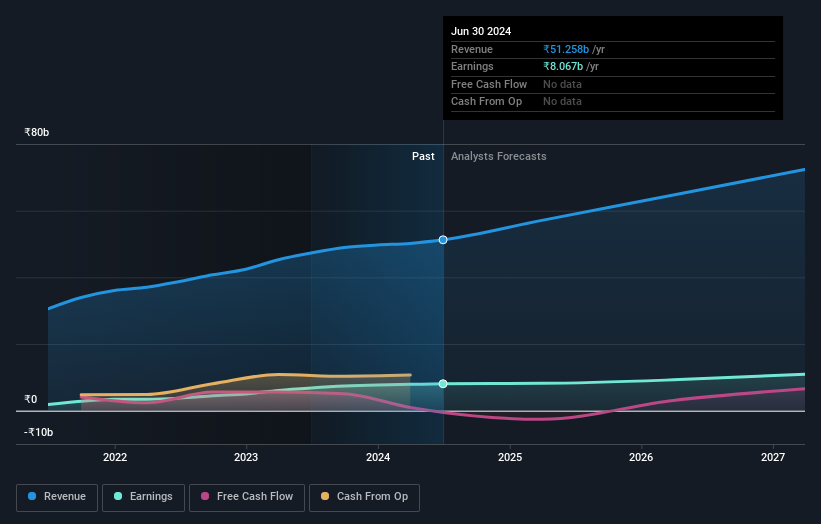Viewport: 821px width, 524px height.
Task: Click the 2025 x-axis label
Action: (509, 457)
